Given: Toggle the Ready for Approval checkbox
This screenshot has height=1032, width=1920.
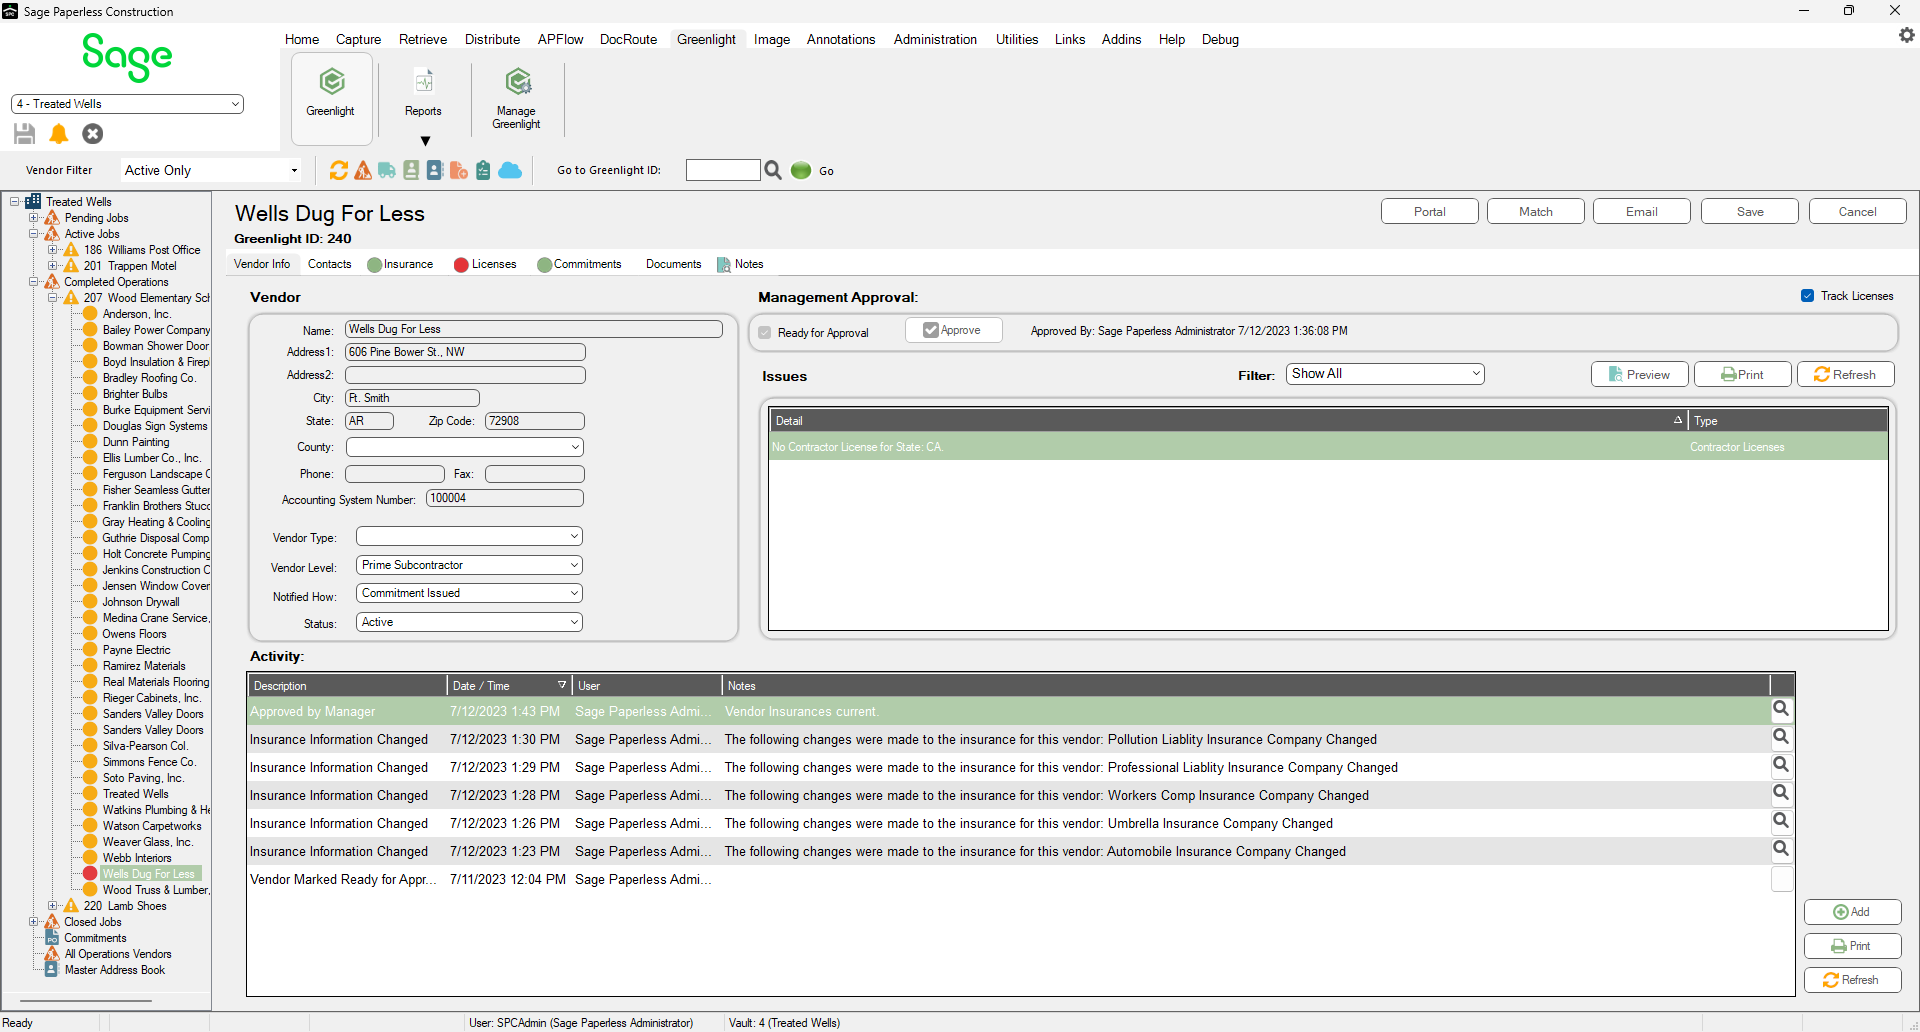Looking at the screenshot, I should click(x=765, y=333).
